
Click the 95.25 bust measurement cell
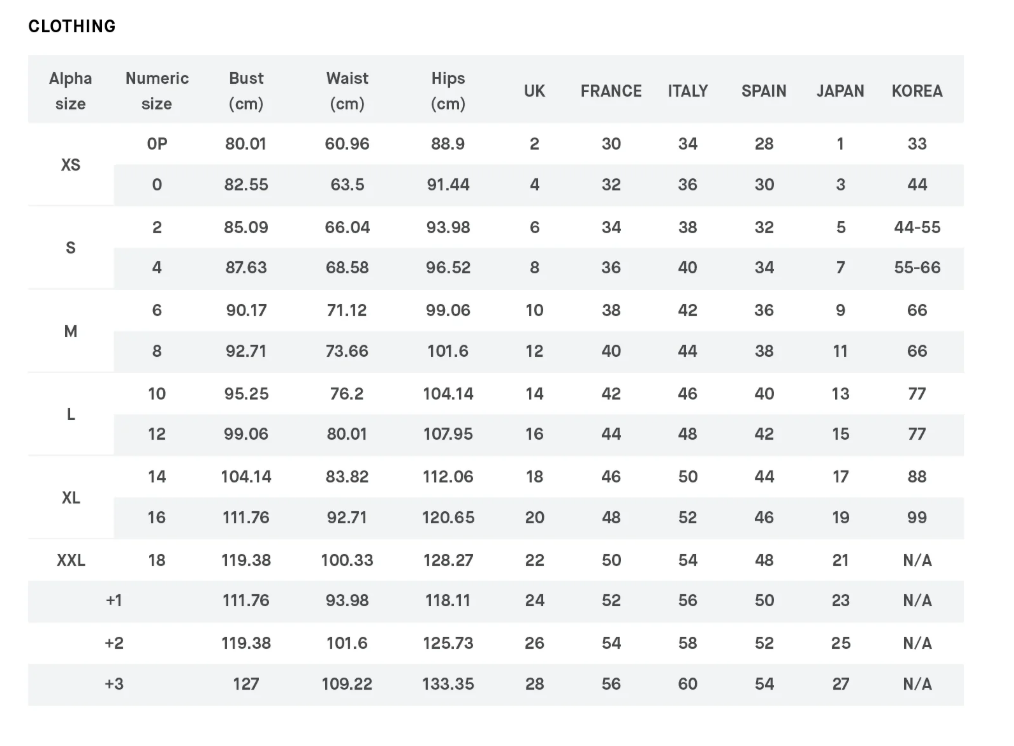(x=246, y=394)
